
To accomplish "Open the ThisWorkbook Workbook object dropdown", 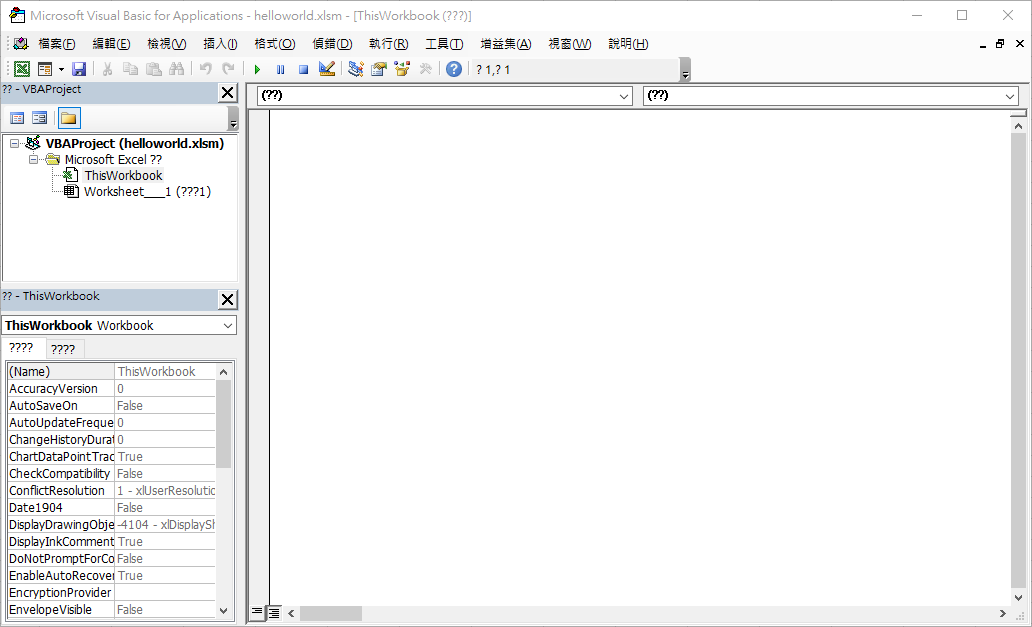I will pos(228,326).
